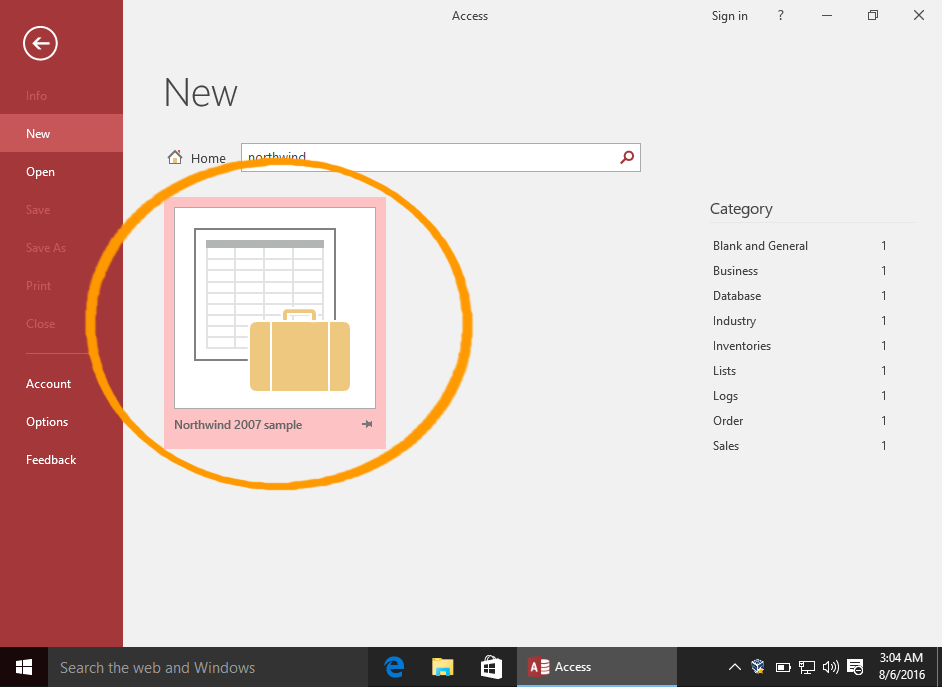Image resolution: width=942 pixels, height=687 pixels.
Task: Pin the Northwind 2007 sample template
Action: [367, 425]
